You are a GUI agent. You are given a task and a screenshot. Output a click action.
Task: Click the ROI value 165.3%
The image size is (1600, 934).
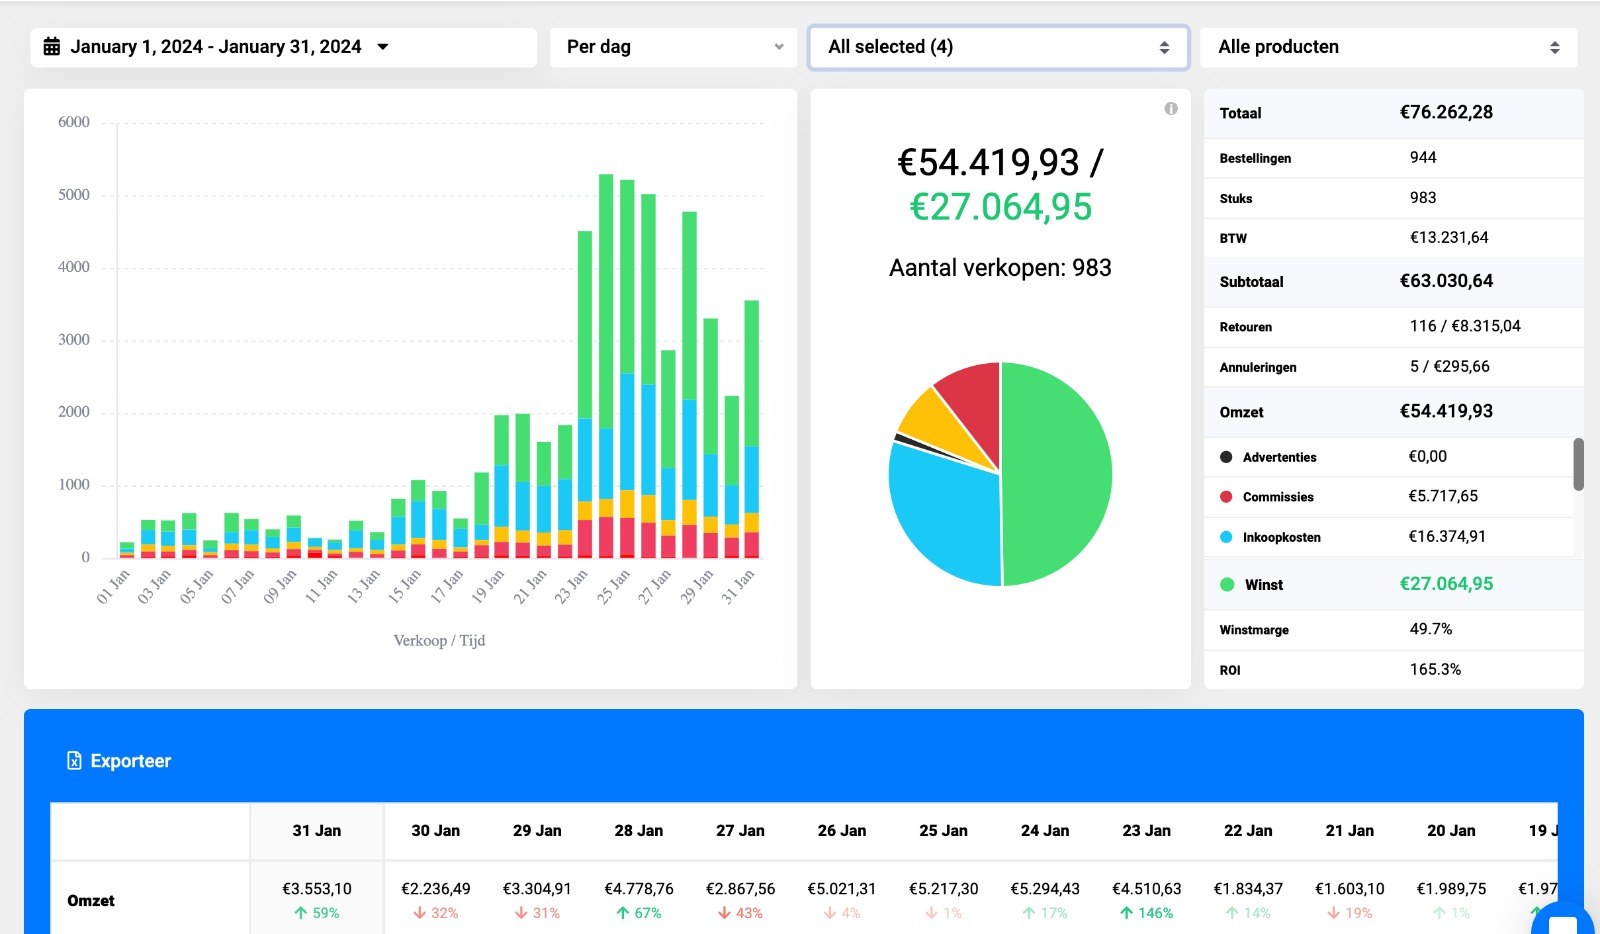point(1435,669)
